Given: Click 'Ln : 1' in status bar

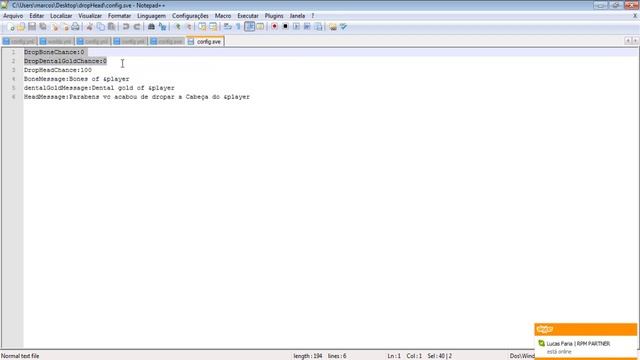Looking at the screenshot, I should (x=394, y=356).
